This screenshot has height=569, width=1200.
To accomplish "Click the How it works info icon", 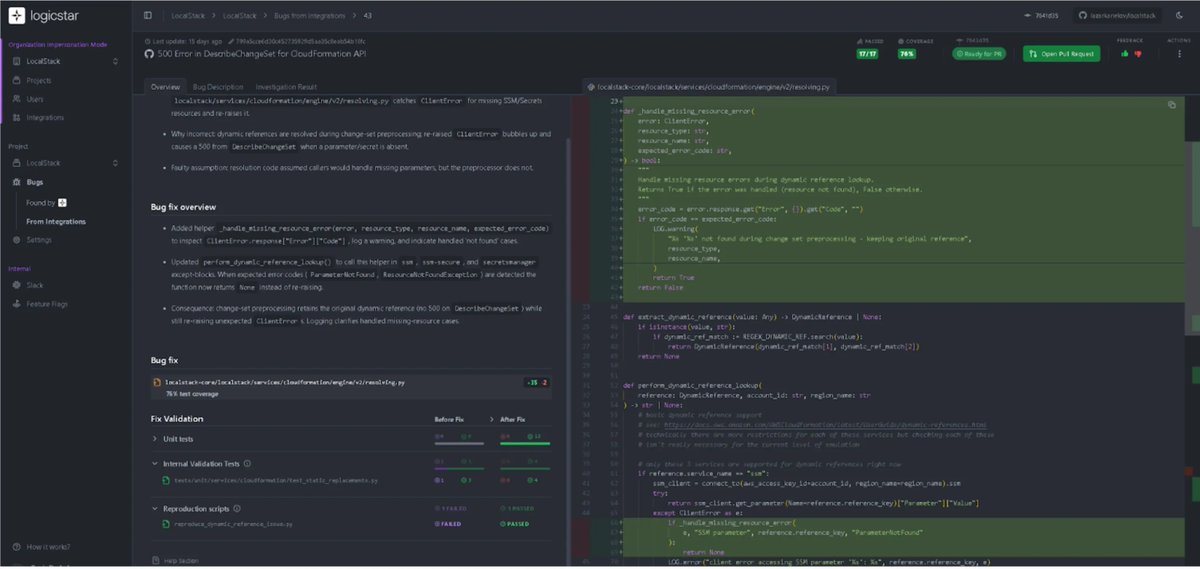I will tap(16, 547).
